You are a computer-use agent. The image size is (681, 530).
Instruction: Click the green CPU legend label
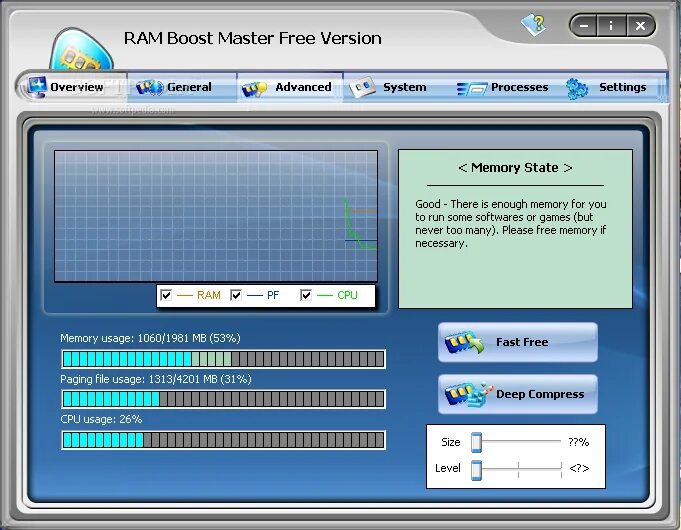point(347,295)
